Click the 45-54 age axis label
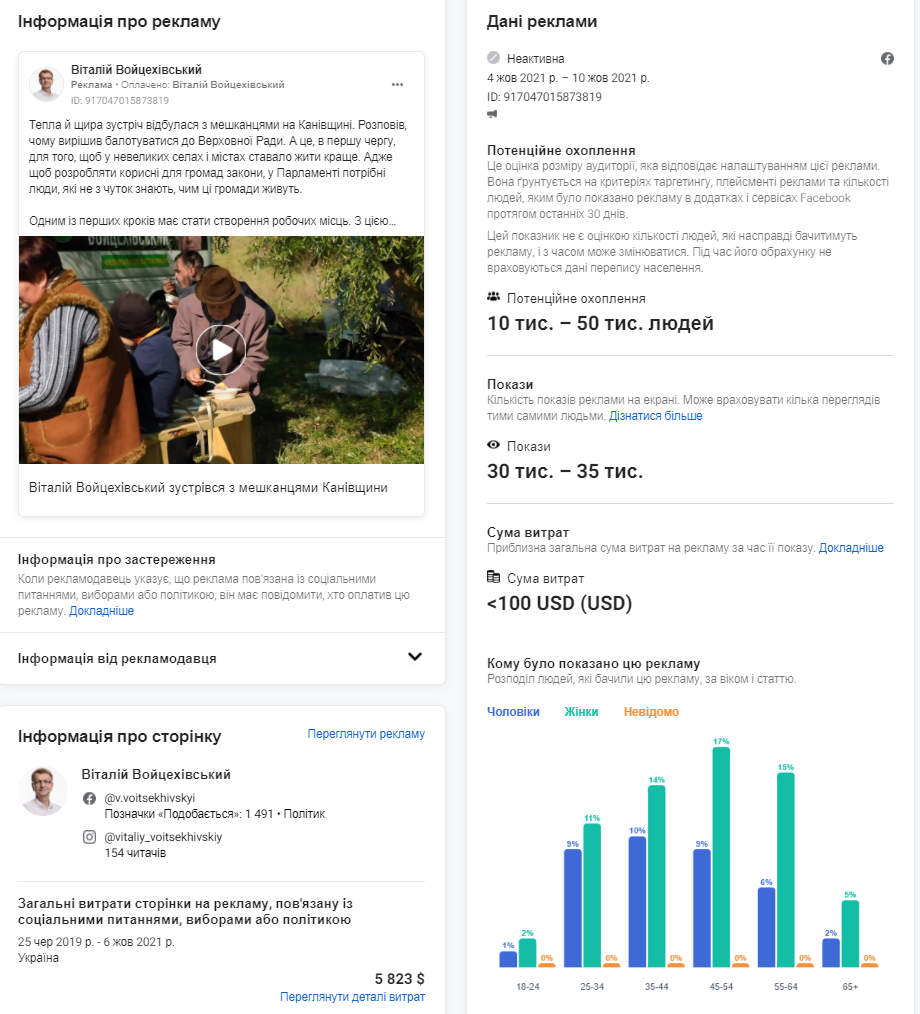920x1014 pixels. coord(721,987)
